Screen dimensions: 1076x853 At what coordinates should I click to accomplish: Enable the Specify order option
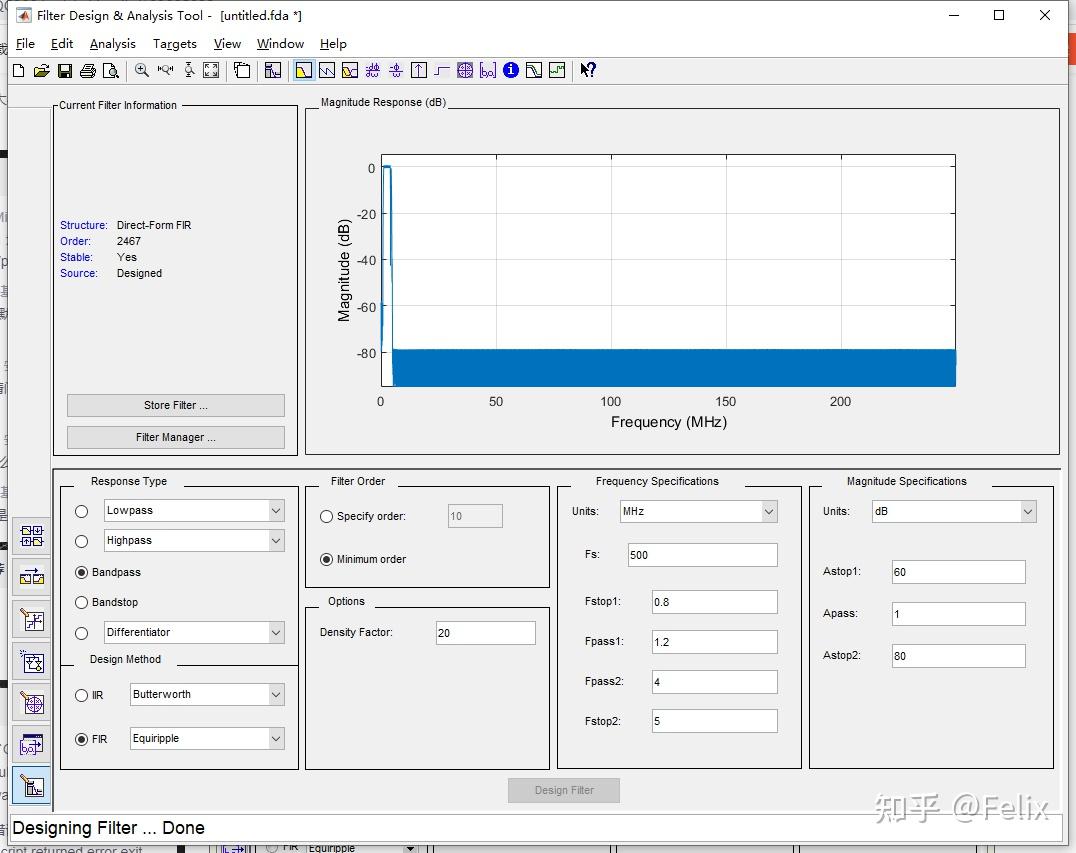327,517
